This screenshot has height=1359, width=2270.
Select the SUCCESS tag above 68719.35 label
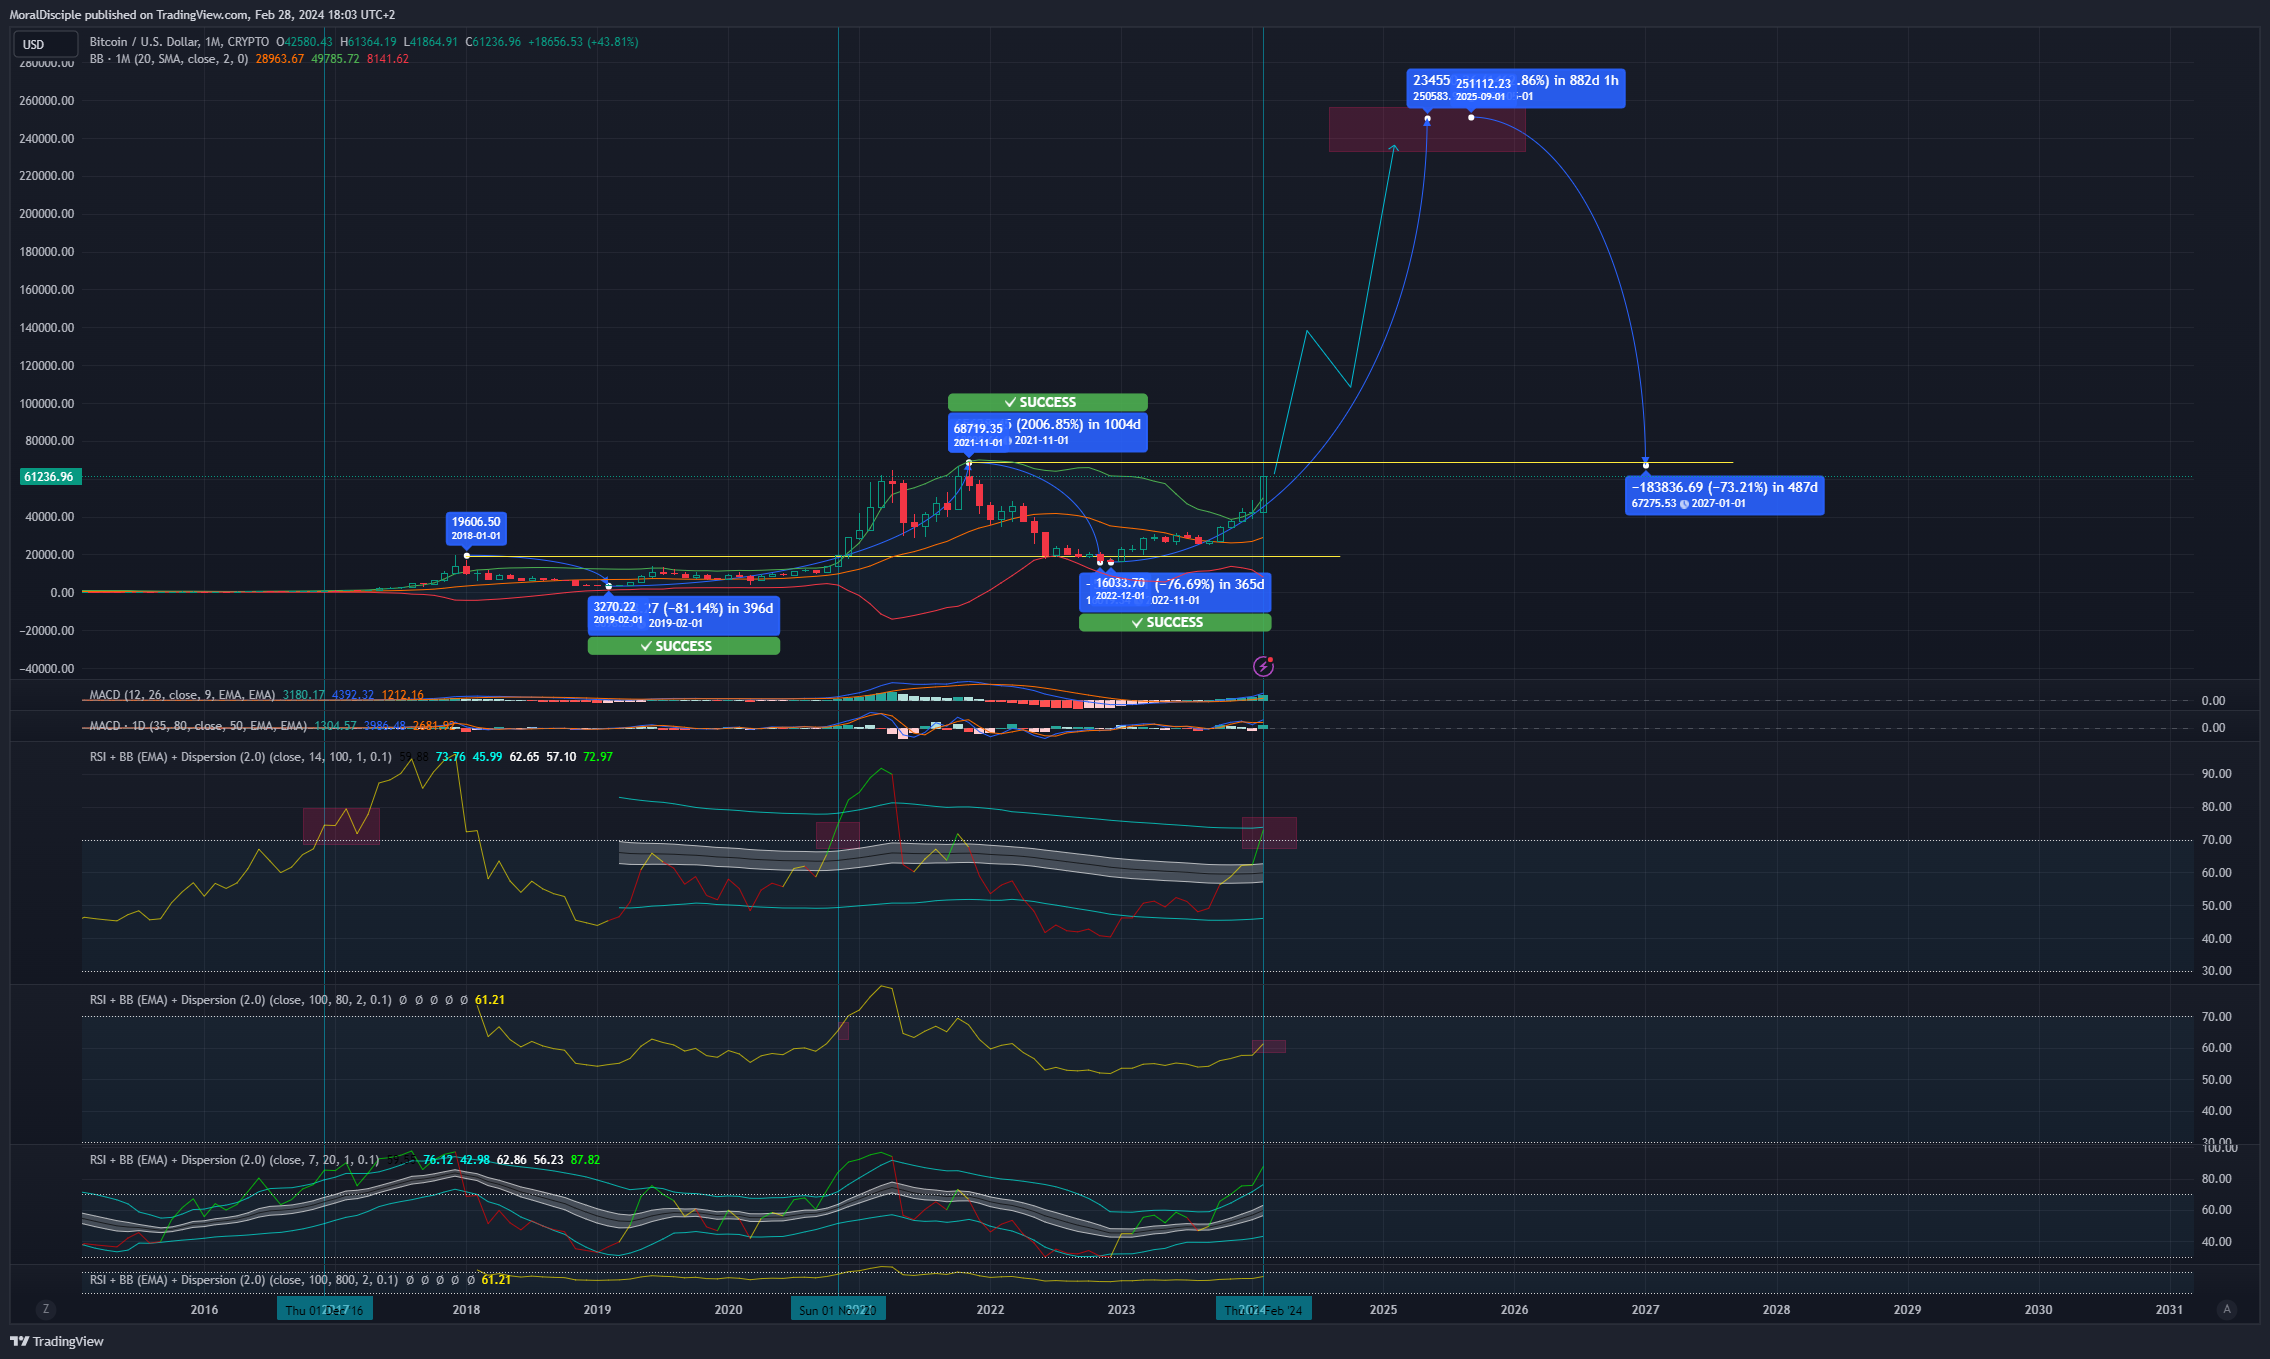[1047, 402]
